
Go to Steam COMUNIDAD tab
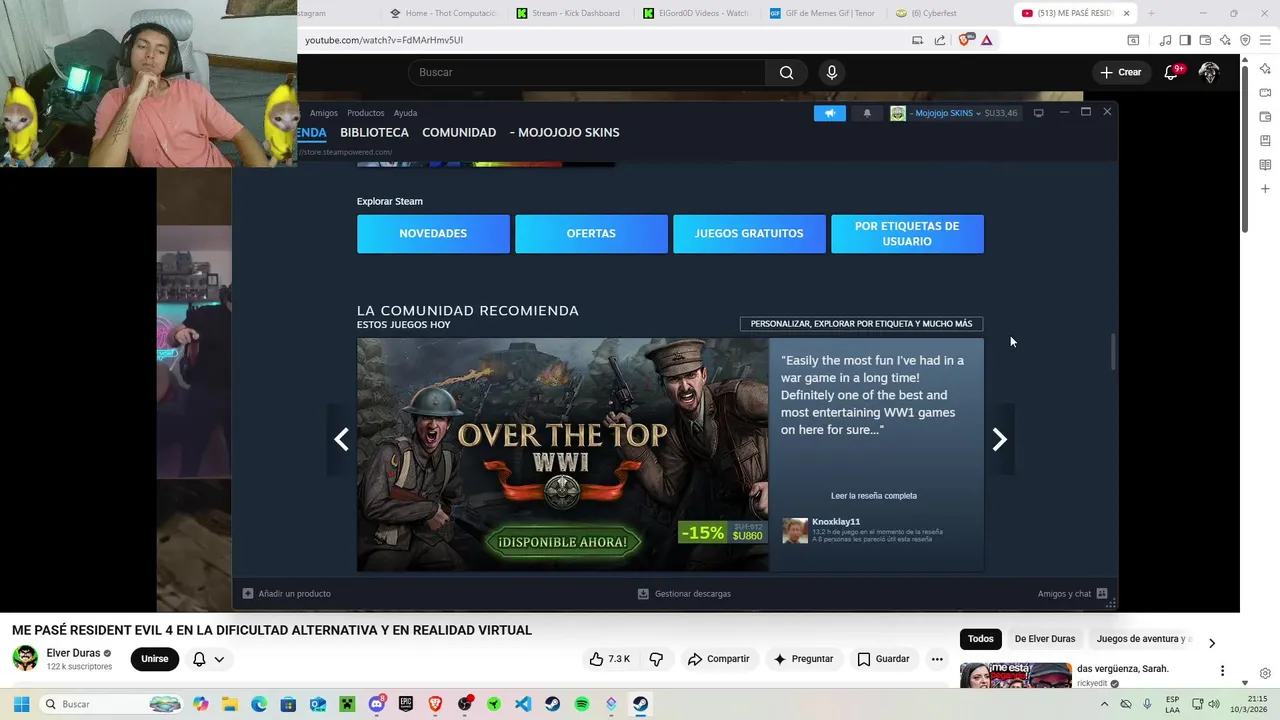coord(459,132)
